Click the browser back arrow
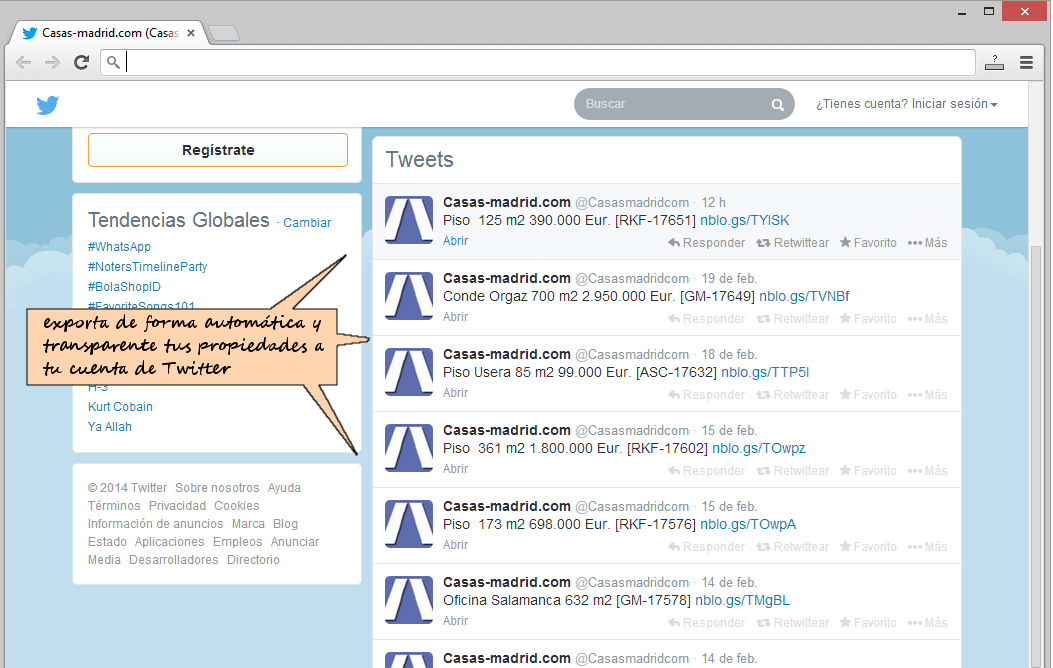Image resolution: width=1053 pixels, height=668 pixels. click(x=24, y=63)
